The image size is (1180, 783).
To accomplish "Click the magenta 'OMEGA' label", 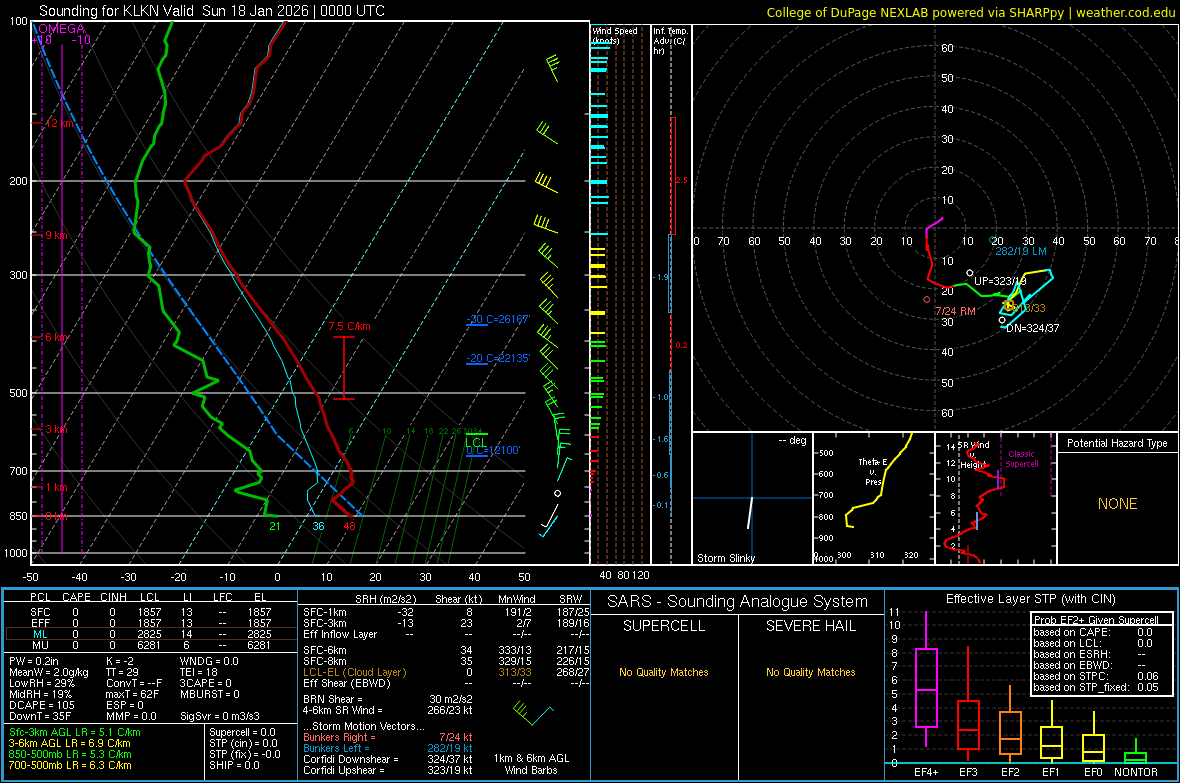I will pyautogui.click(x=62, y=29).
